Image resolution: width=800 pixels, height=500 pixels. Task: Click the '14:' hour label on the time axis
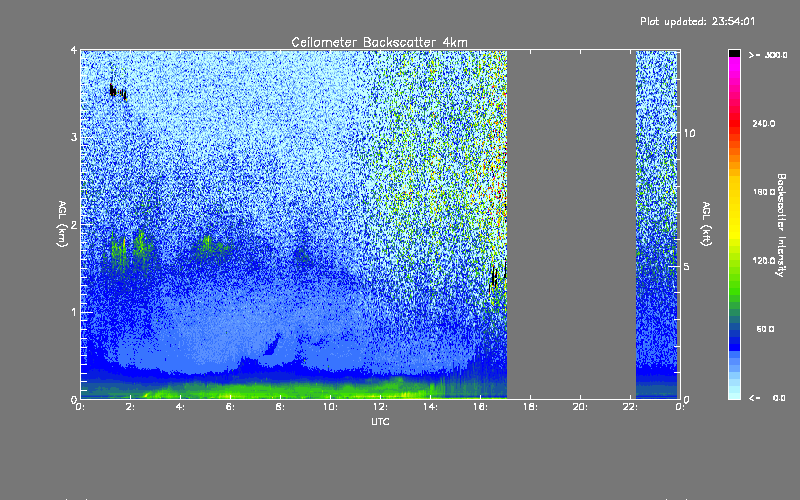coord(431,407)
